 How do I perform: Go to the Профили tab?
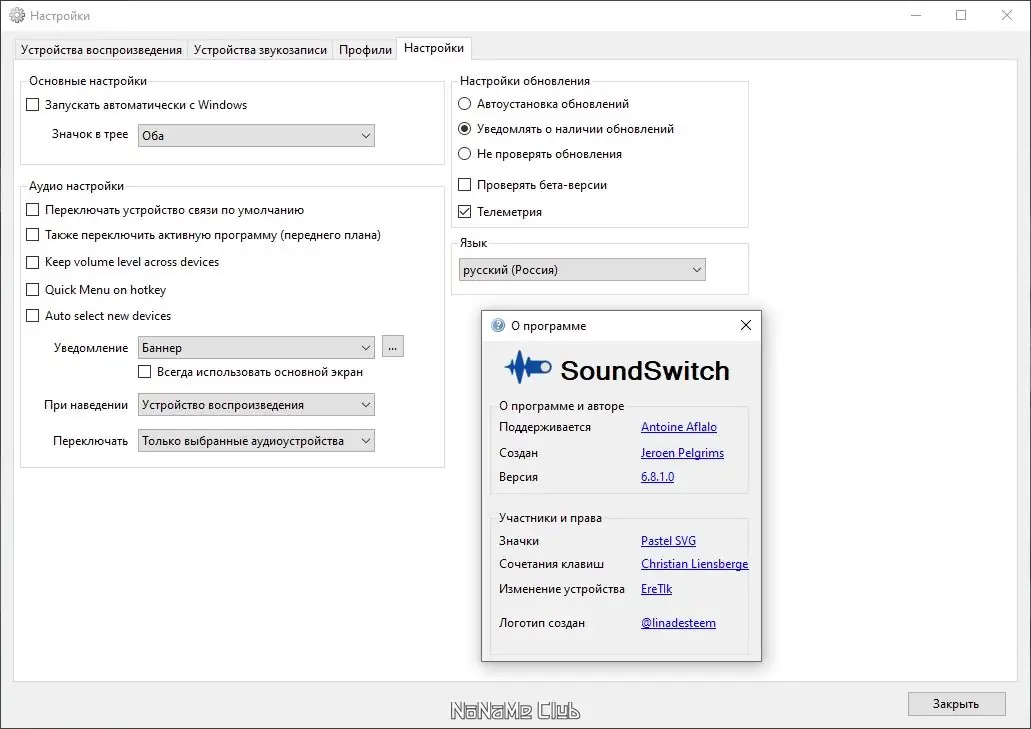(x=365, y=50)
